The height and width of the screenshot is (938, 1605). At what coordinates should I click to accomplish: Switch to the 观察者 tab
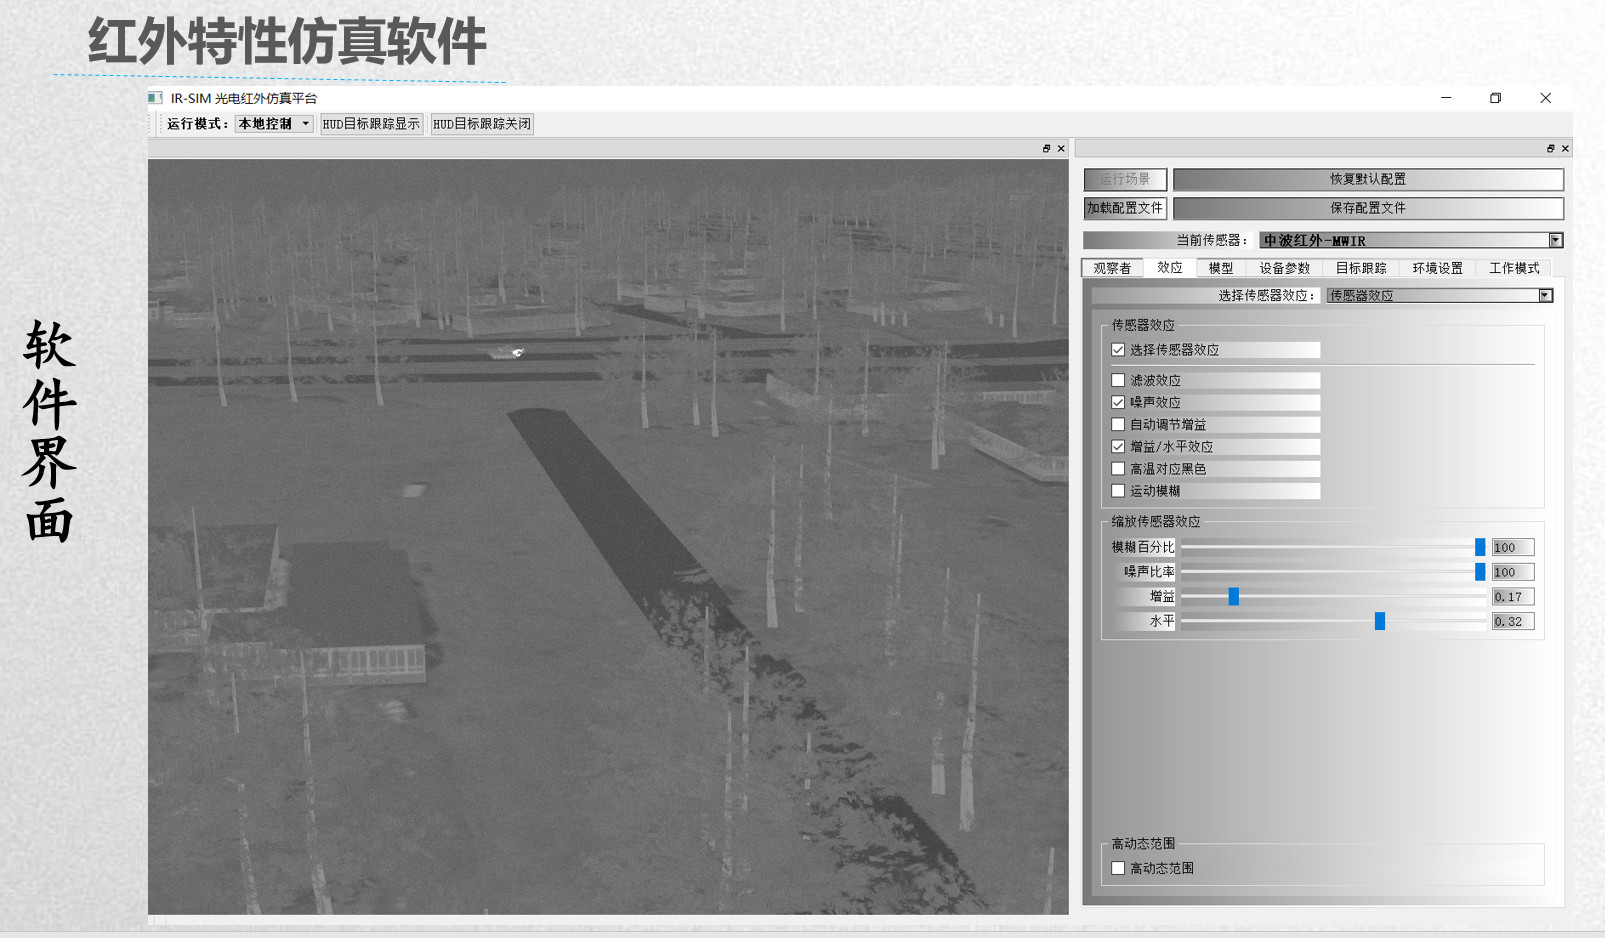(1112, 268)
